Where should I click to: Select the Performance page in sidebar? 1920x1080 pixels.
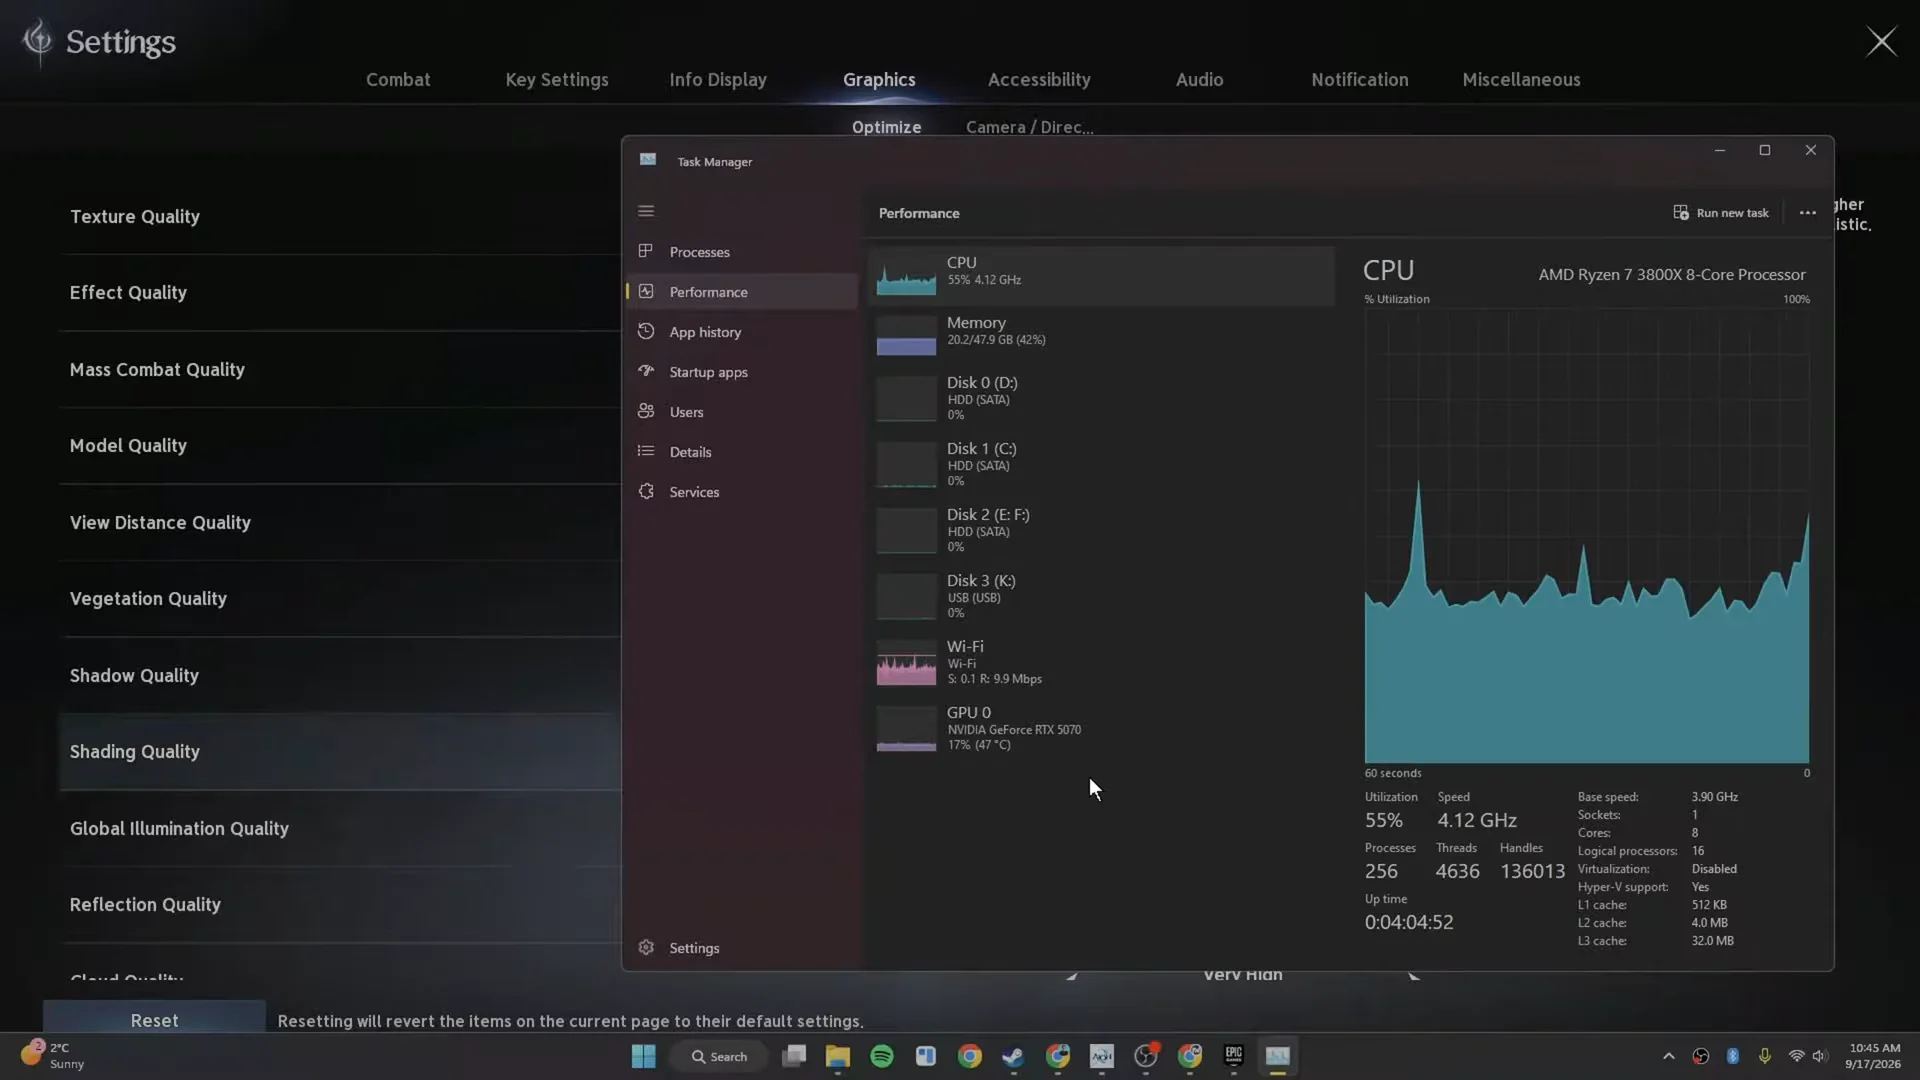coord(742,292)
